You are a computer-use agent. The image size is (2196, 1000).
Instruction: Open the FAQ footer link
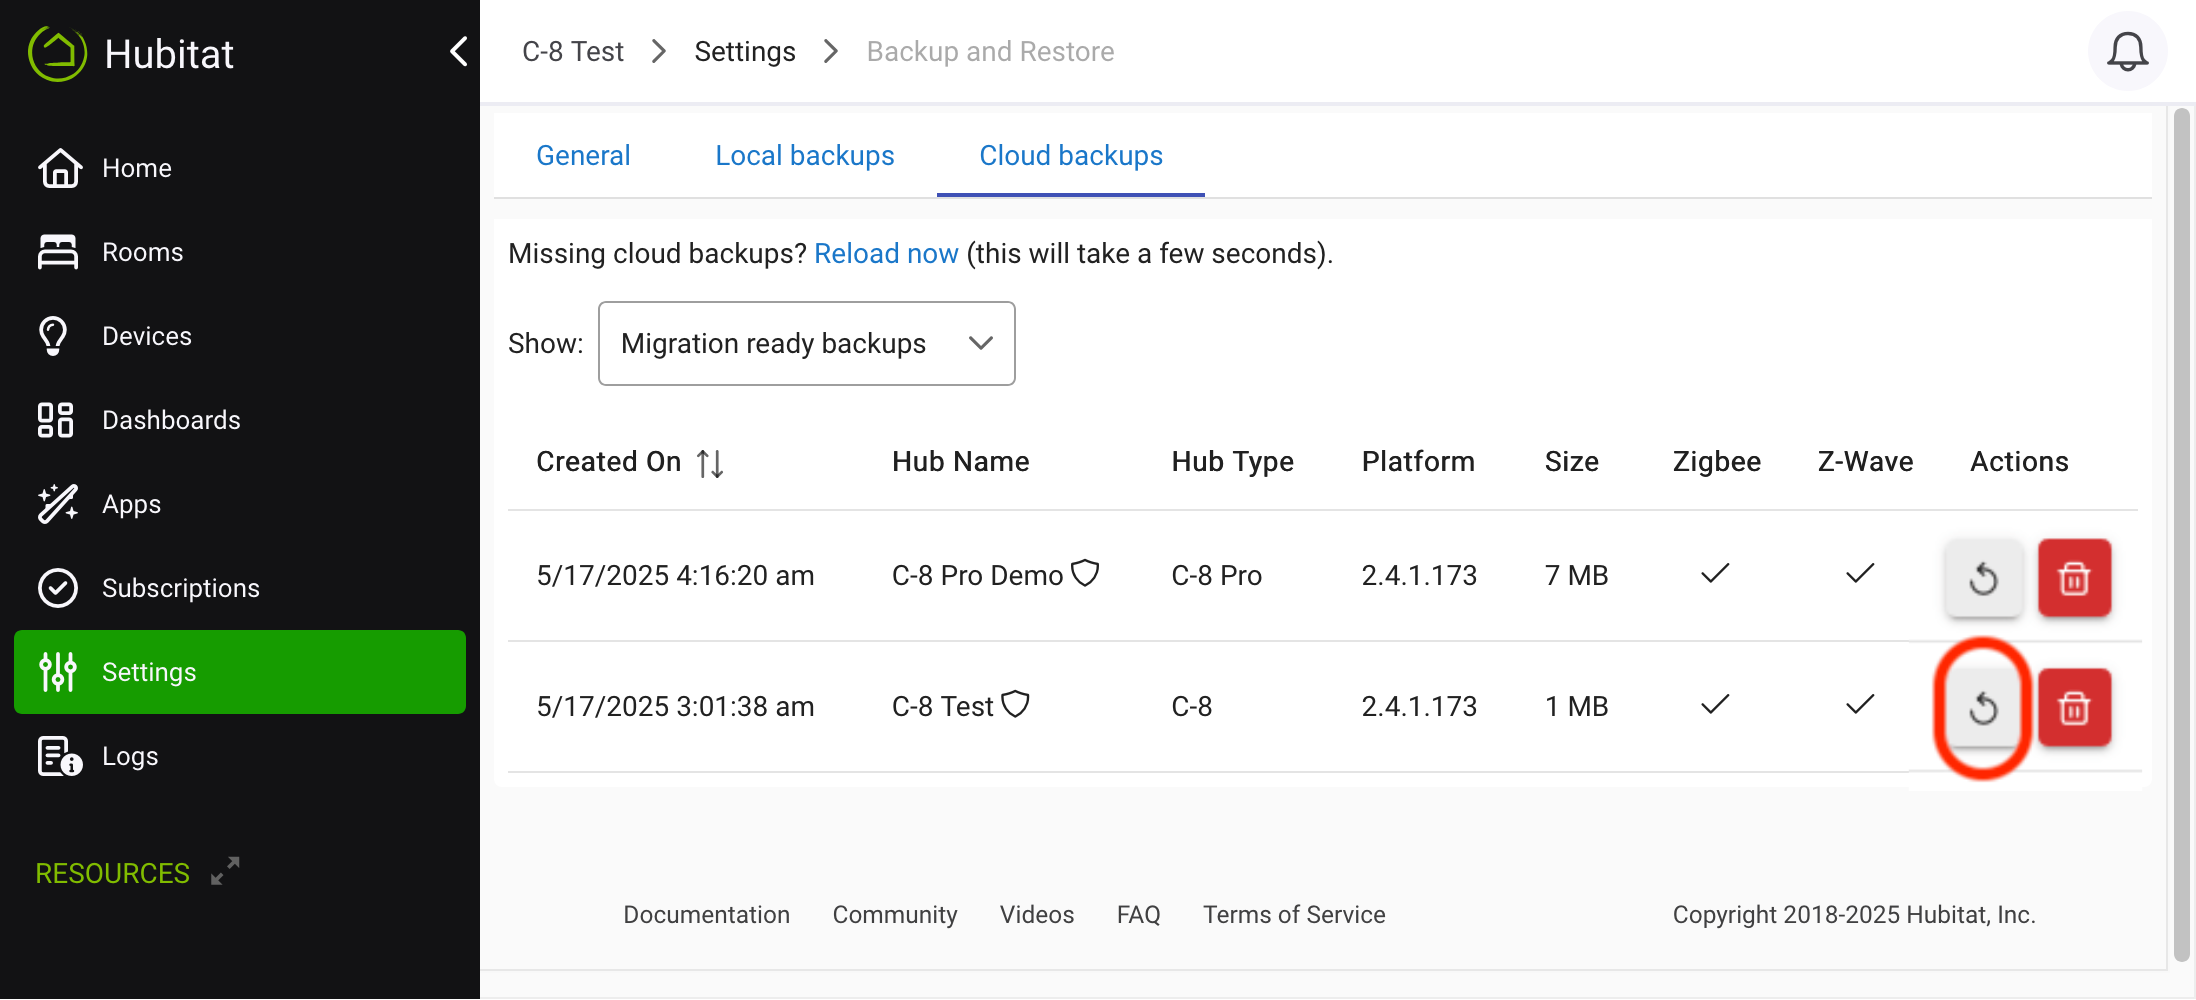coord(1138,914)
